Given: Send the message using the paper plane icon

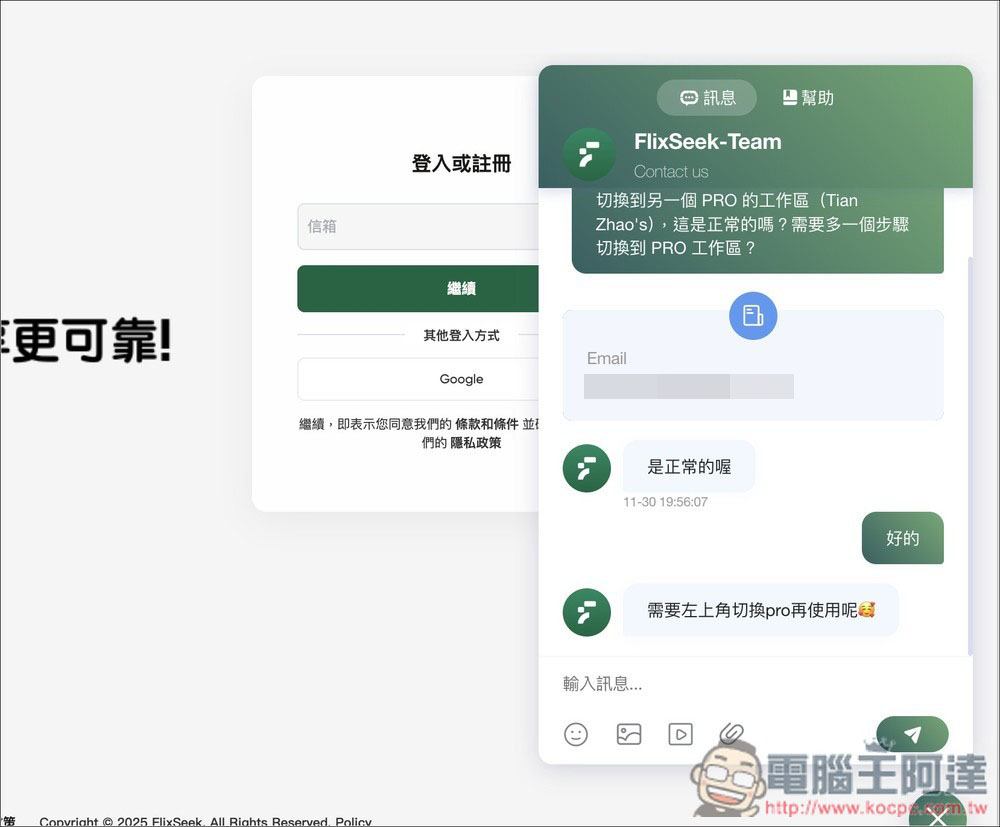Looking at the screenshot, I should [913, 733].
